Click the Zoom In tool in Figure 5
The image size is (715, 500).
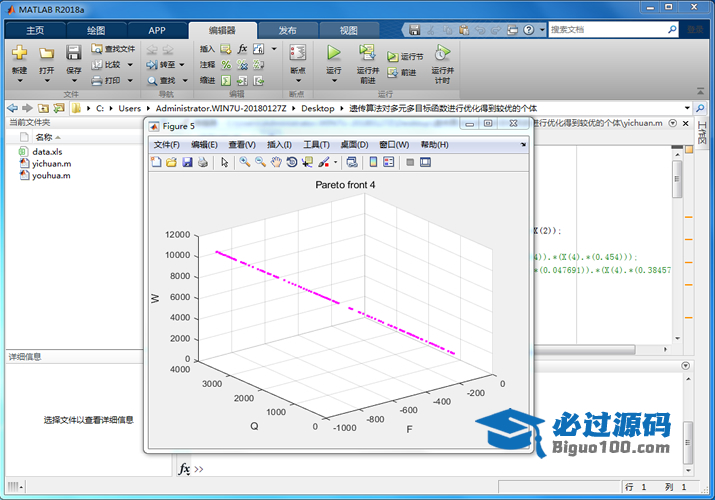point(244,162)
